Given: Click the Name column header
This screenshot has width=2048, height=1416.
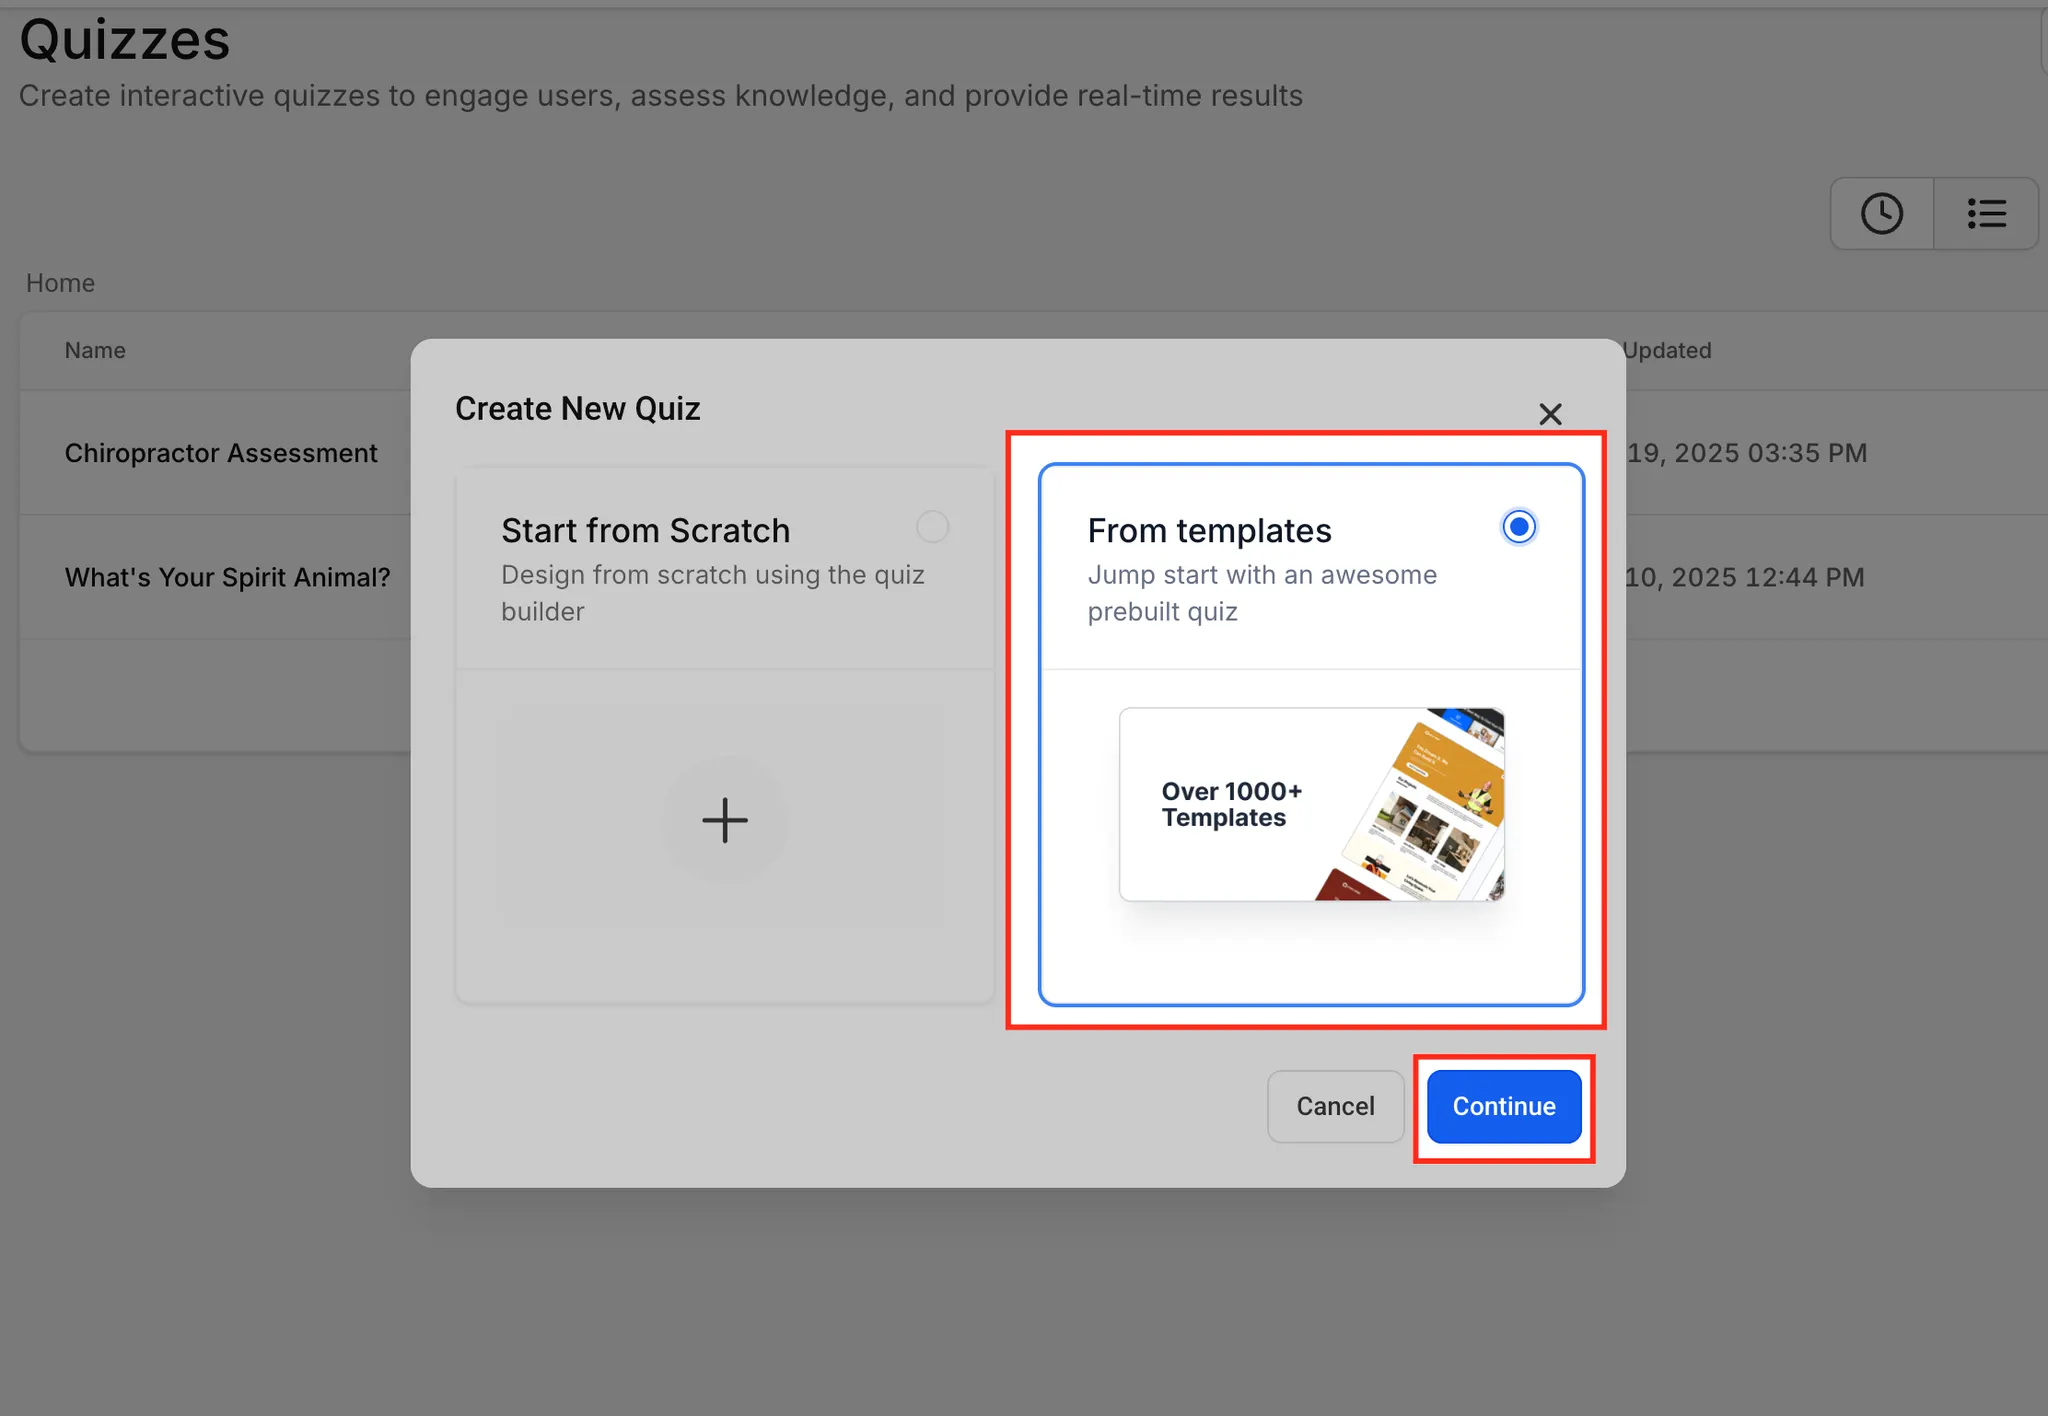Looking at the screenshot, I should pyautogui.click(x=95, y=350).
